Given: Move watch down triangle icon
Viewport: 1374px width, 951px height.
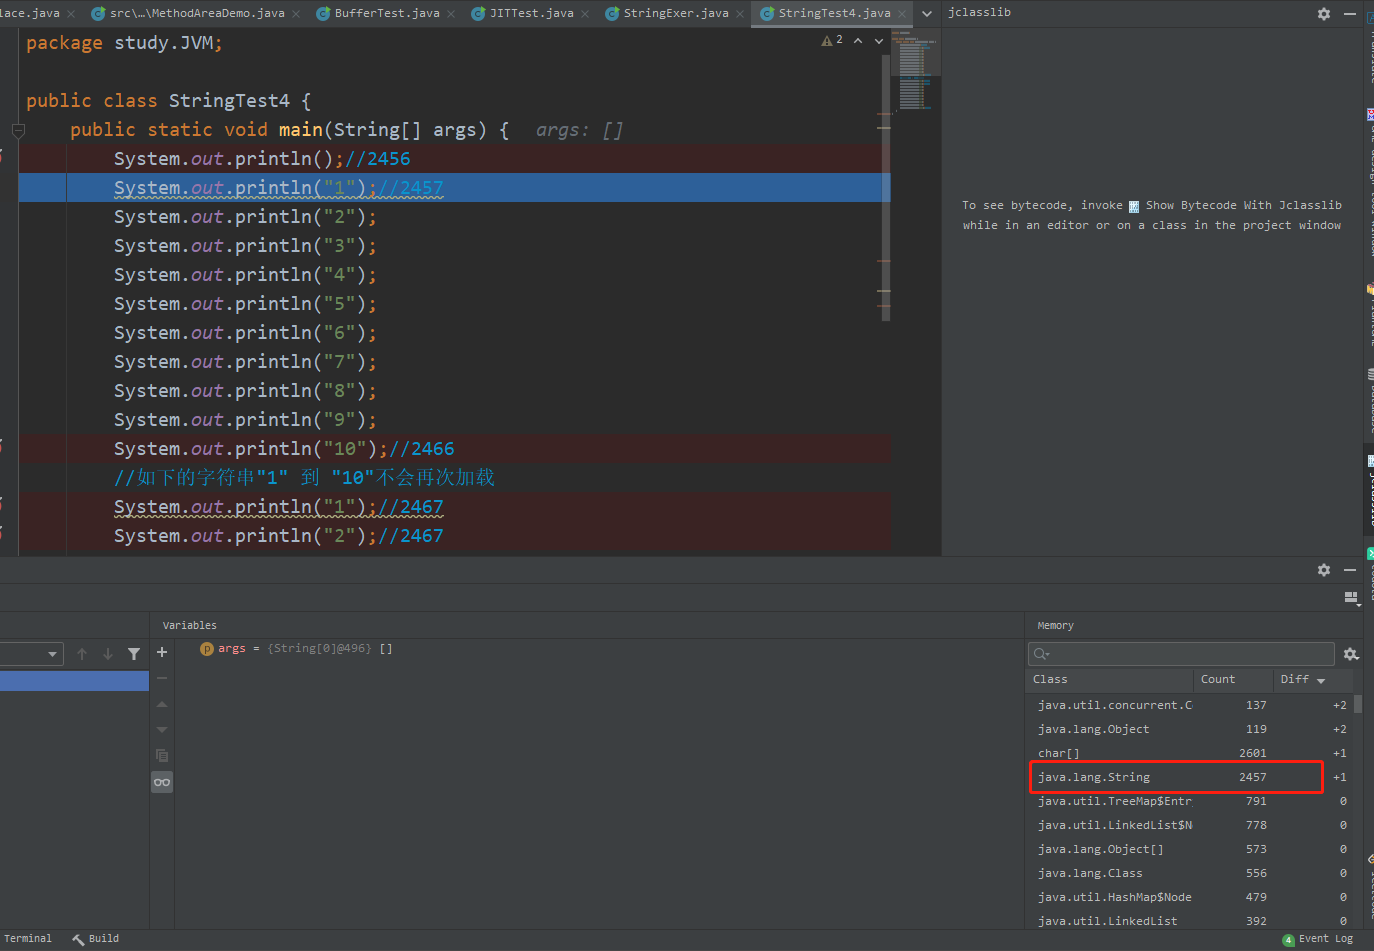Looking at the screenshot, I should (x=162, y=729).
